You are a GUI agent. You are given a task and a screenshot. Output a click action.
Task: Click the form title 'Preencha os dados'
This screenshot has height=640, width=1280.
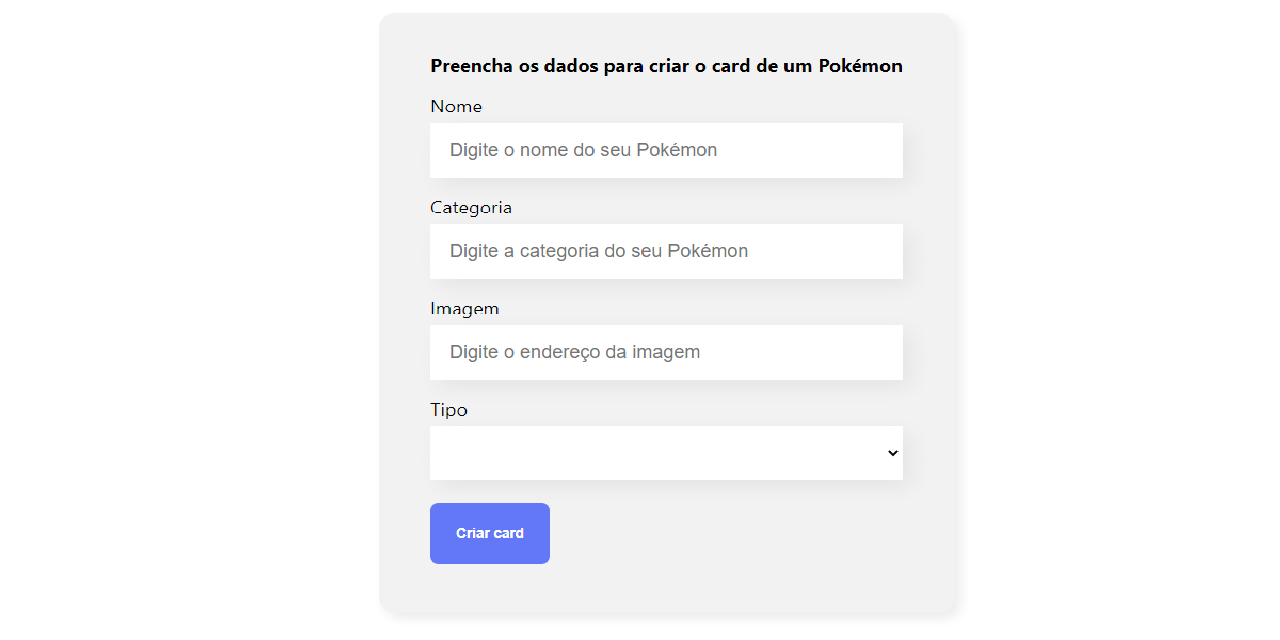tap(666, 65)
